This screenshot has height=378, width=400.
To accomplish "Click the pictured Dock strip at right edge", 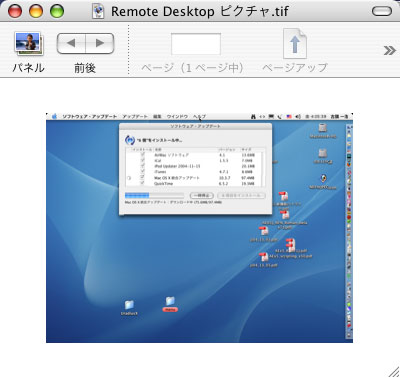I will [349, 232].
